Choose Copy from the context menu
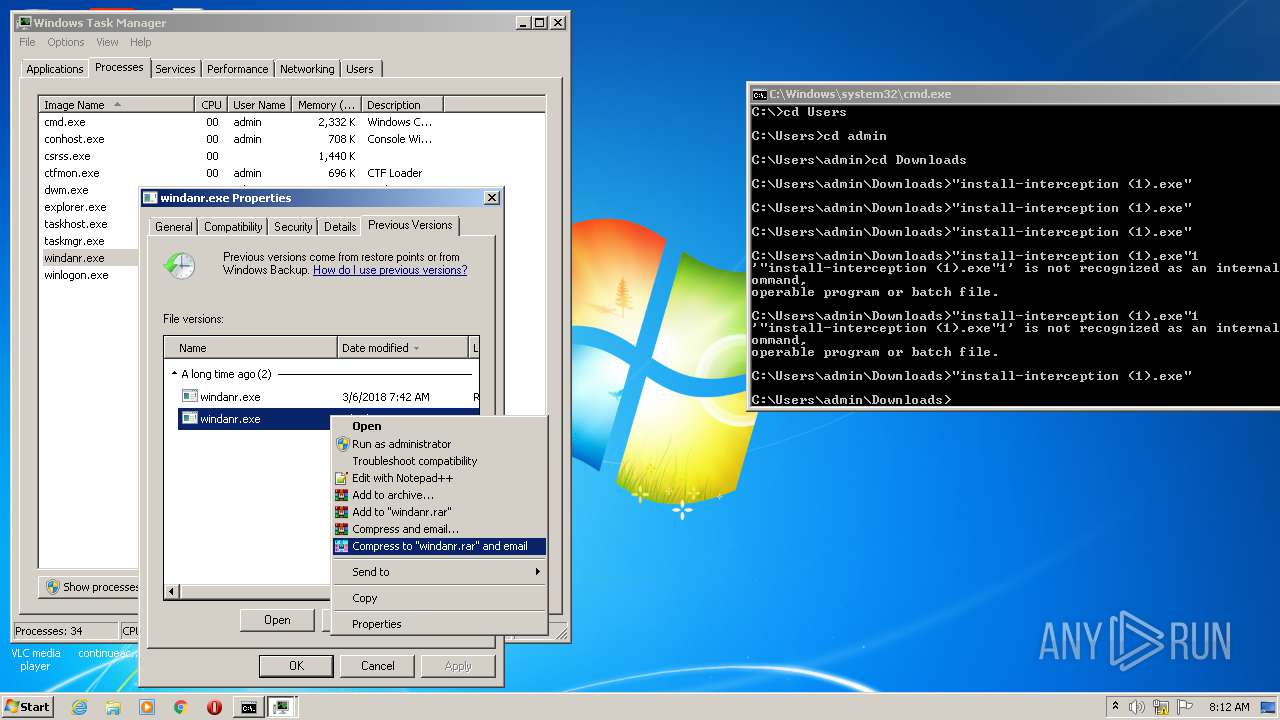 [440, 598]
